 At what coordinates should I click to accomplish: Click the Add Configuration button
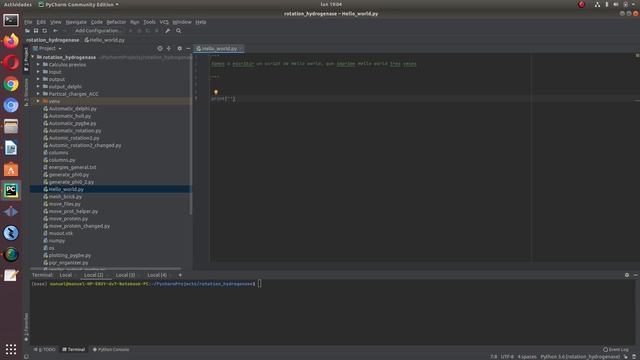point(98,31)
